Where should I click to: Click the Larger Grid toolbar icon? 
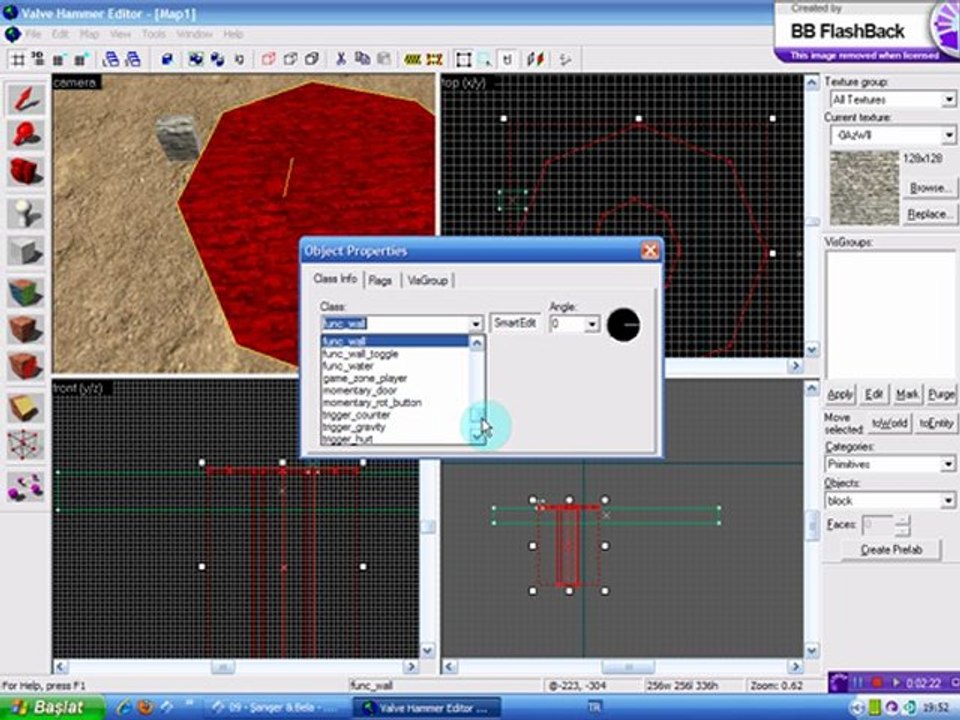[x=80, y=59]
